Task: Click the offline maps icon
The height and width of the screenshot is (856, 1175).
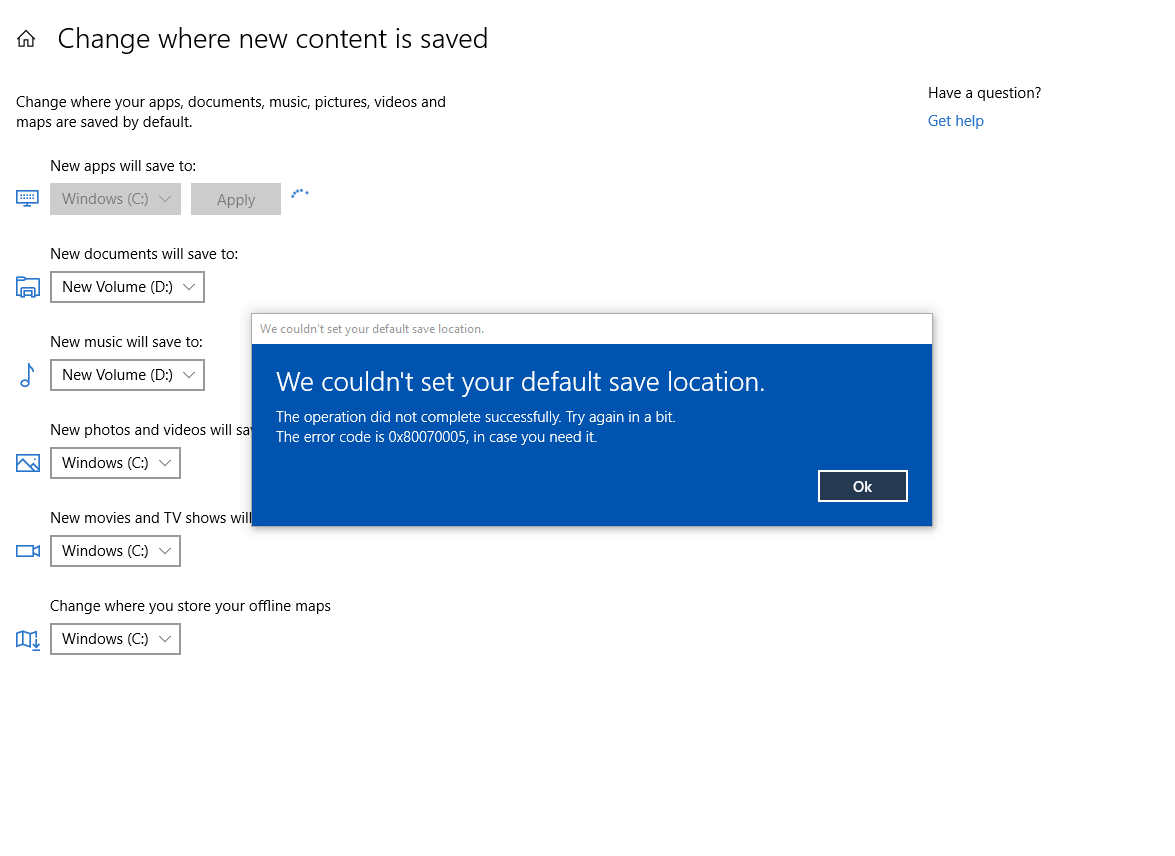Action: (x=27, y=639)
